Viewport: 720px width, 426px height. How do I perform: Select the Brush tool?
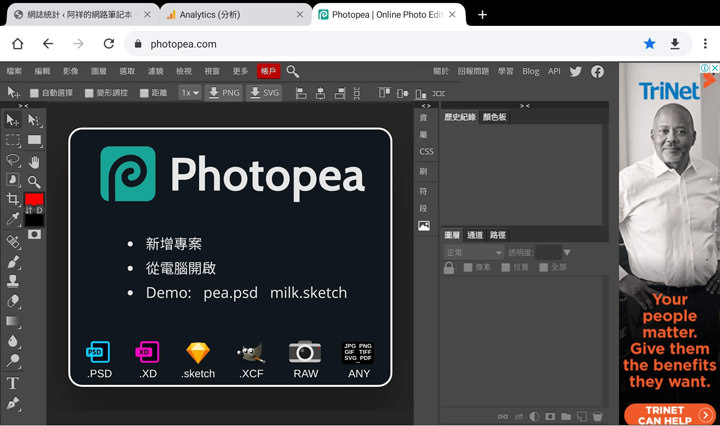pos(12,262)
